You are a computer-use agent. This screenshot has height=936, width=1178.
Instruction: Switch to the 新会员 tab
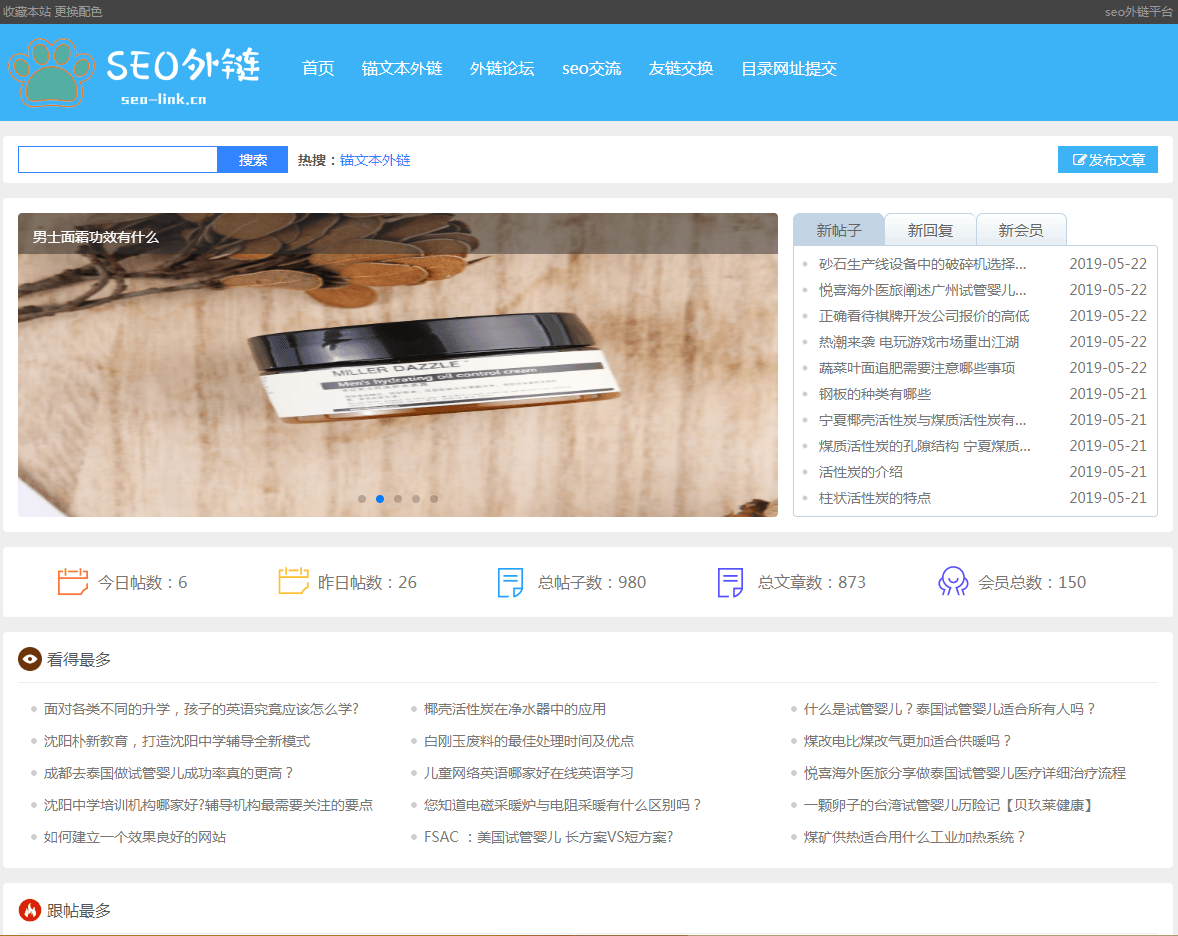(1021, 230)
